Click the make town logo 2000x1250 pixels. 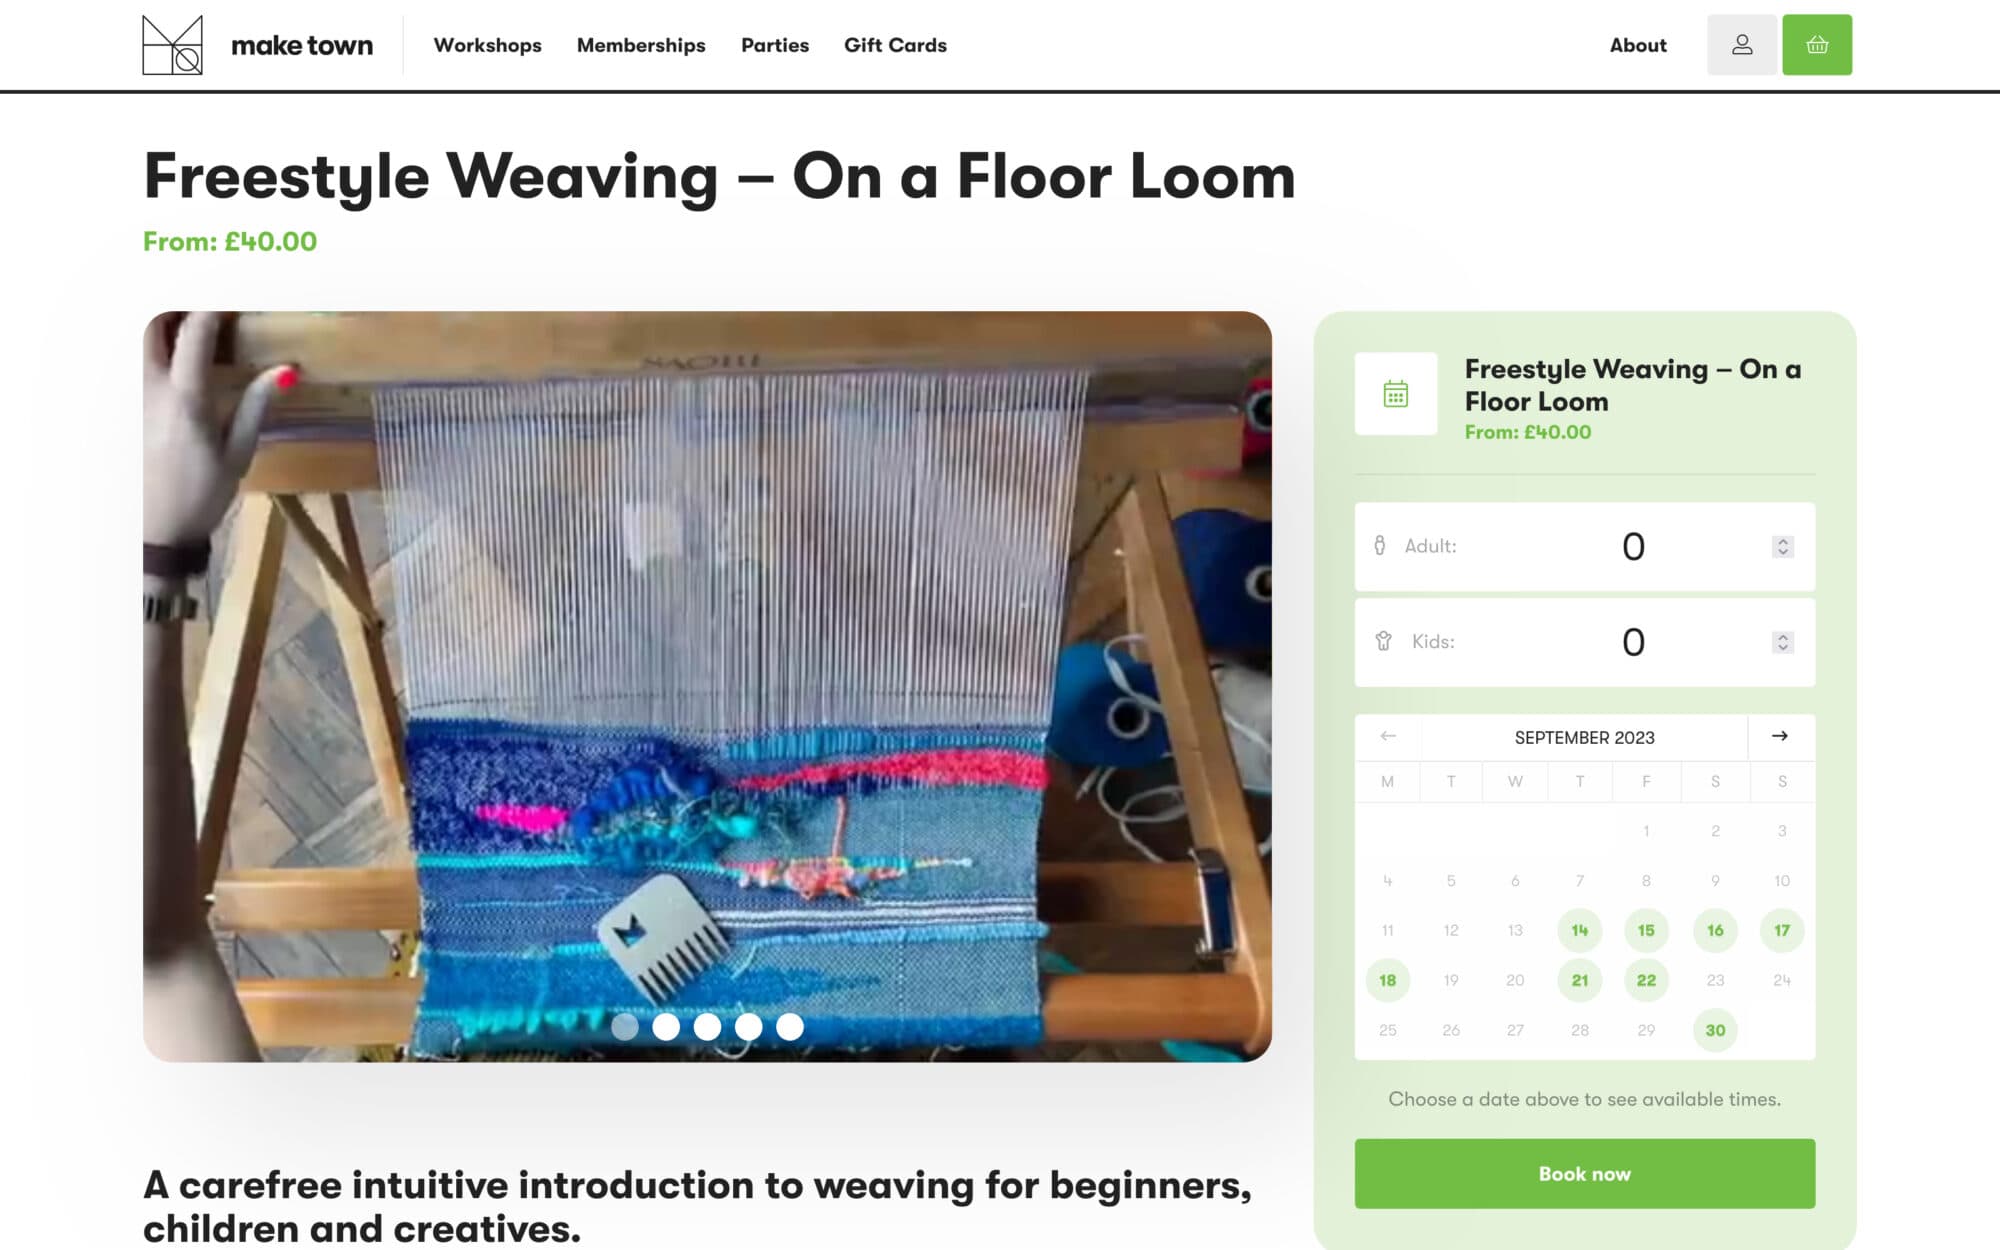pyautogui.click(x=258, y=45)
